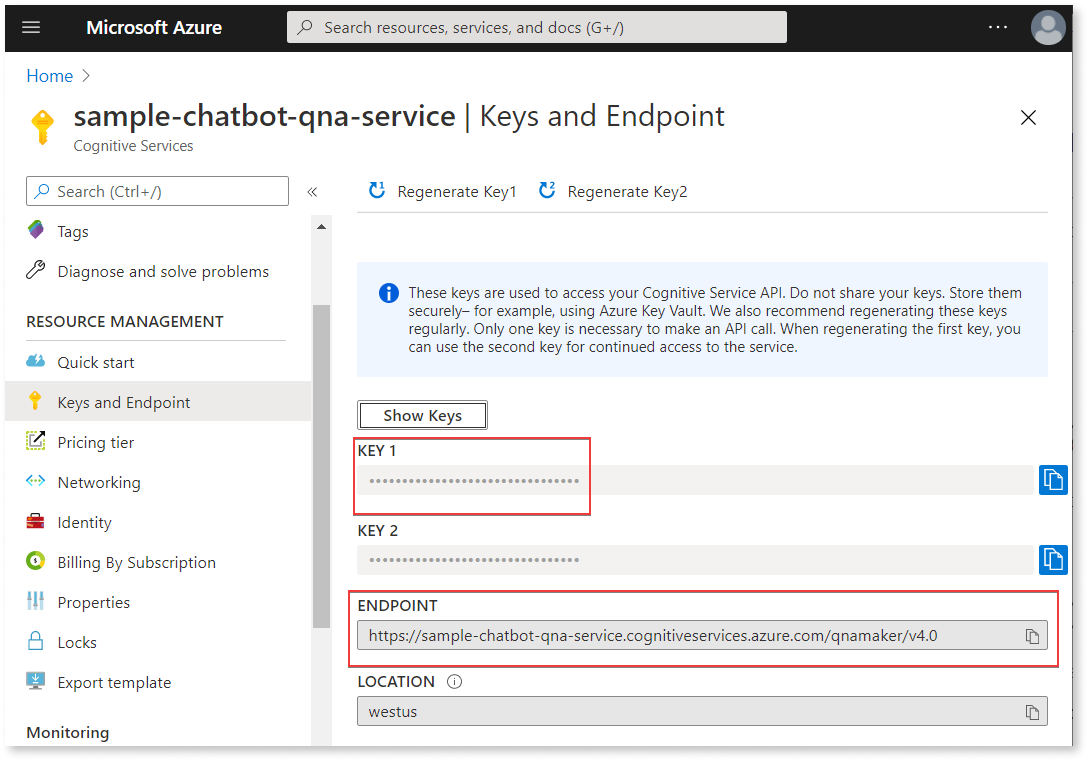The height and width of the screenshot is (761, 1088).
Task: Select the Networking icon in sidebar
Action: point(35,482)
